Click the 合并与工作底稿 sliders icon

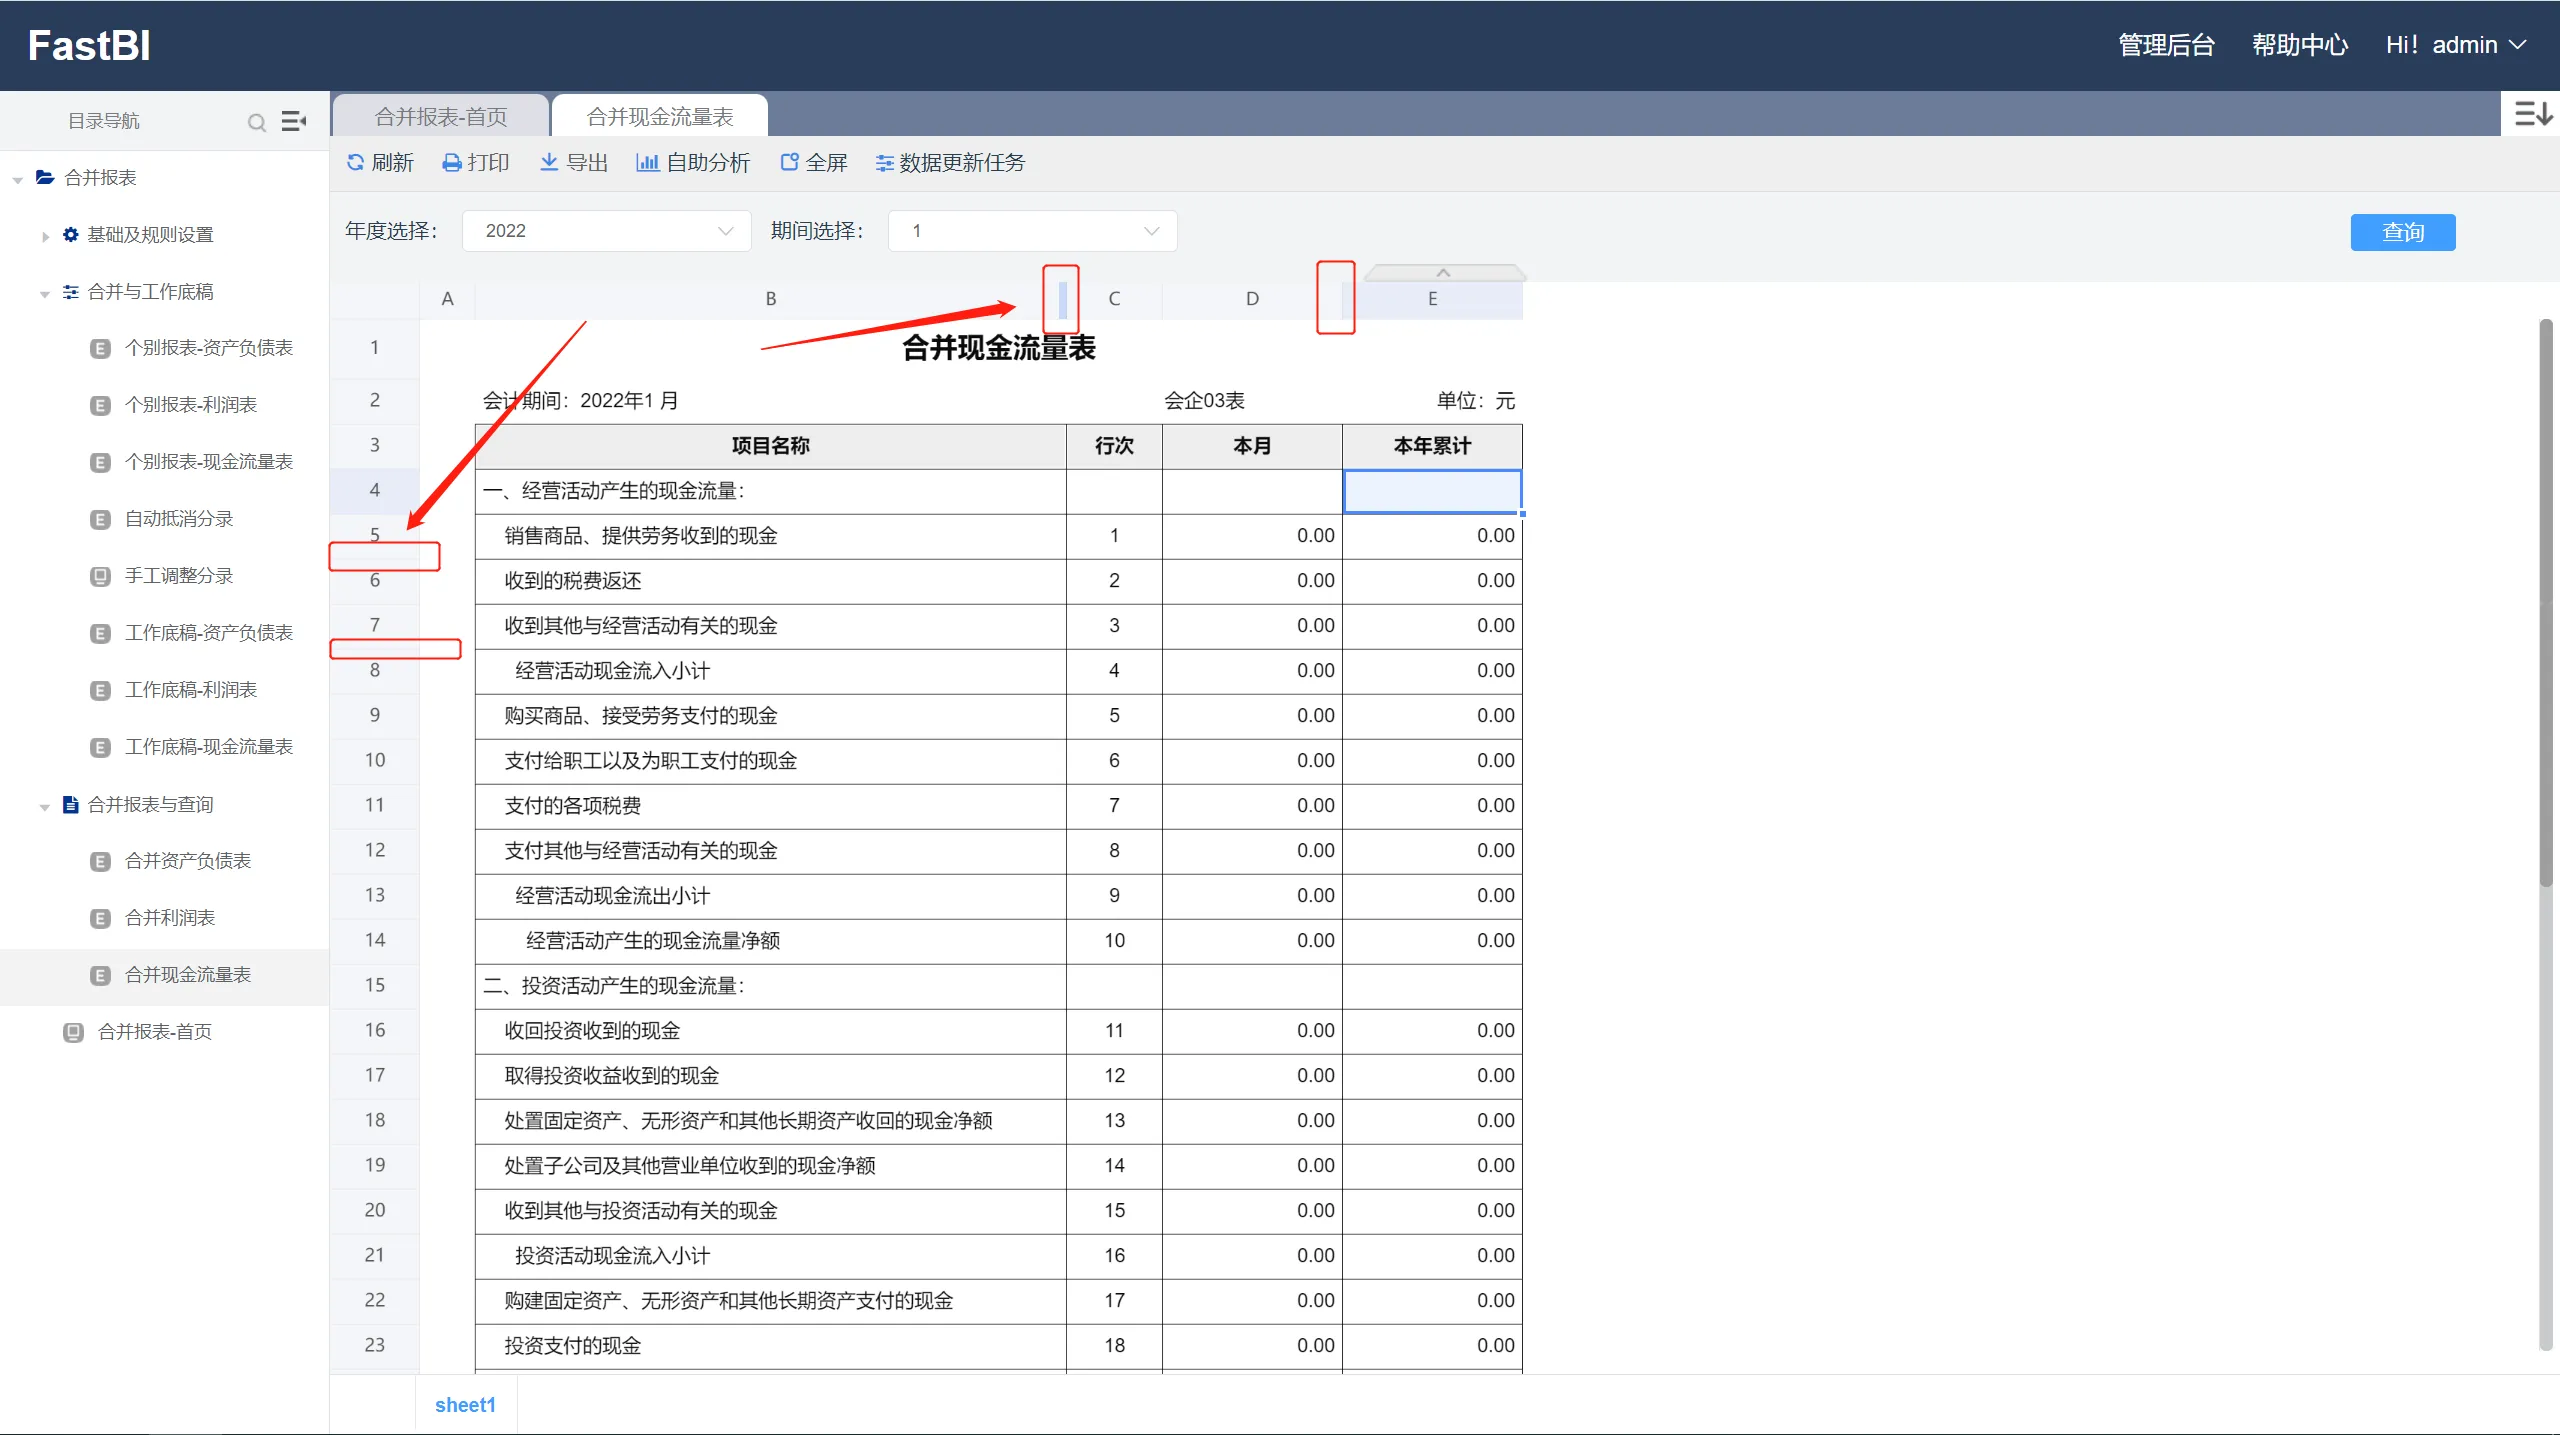click(x=70, y=291)
